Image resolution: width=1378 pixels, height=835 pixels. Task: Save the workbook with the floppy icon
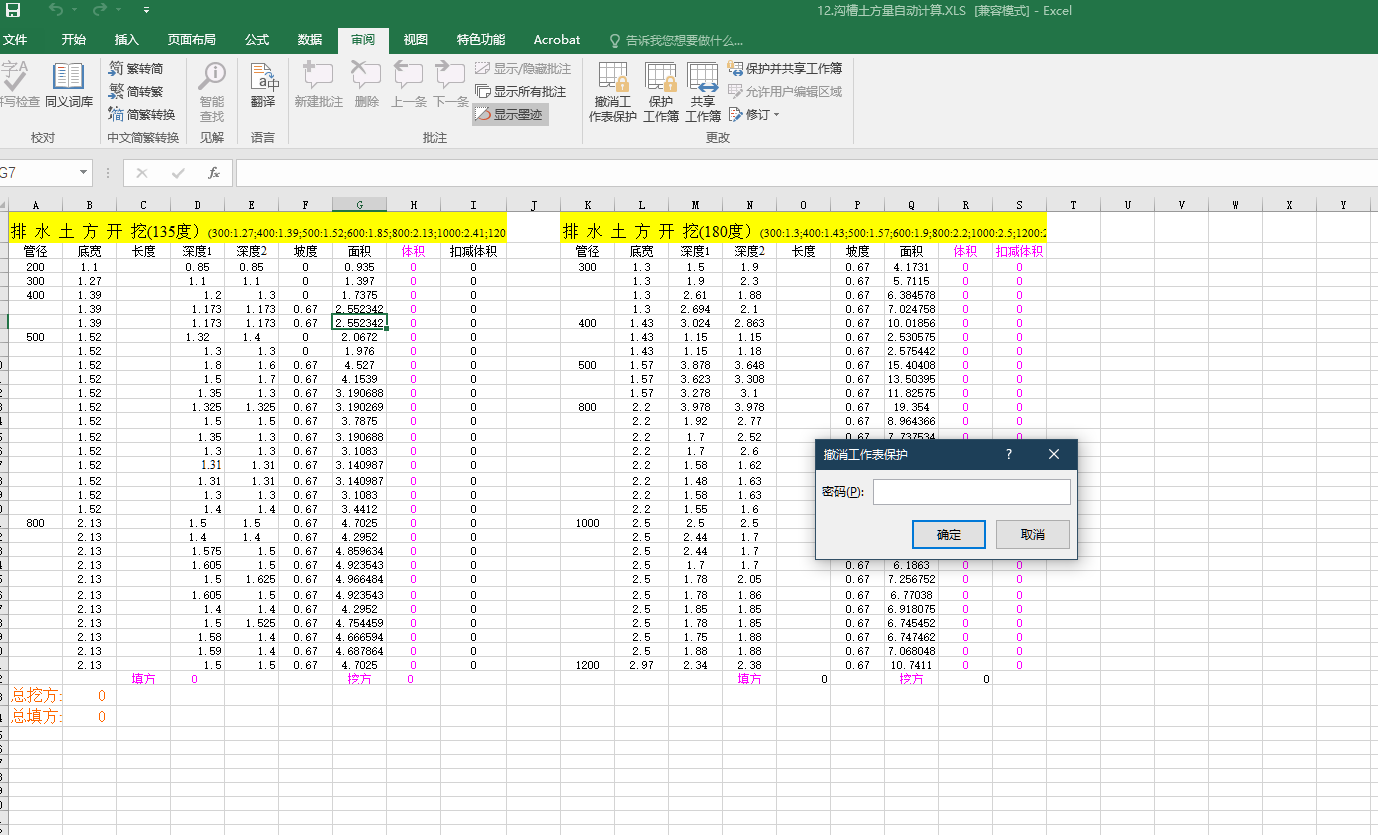[13, 10]
